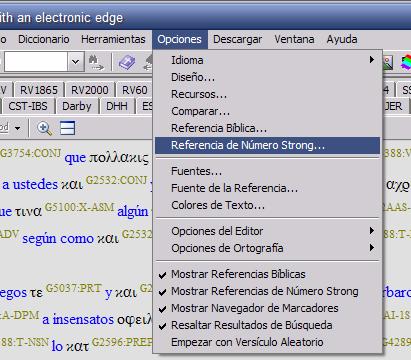Select Referencia Bíblica... menu item
The width and height of the screenshot is (411, 360).
click(267, 128)
